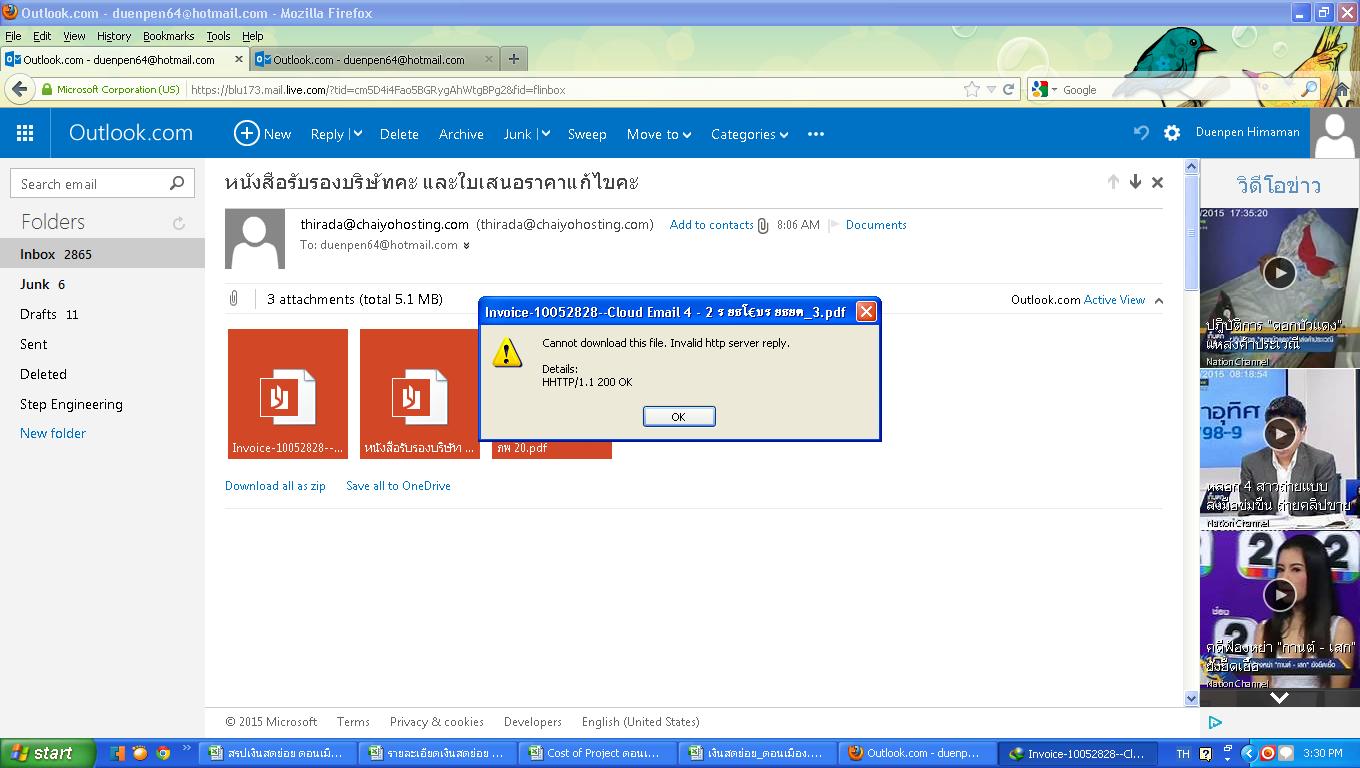Click the Sweep button

coord(587,134)
